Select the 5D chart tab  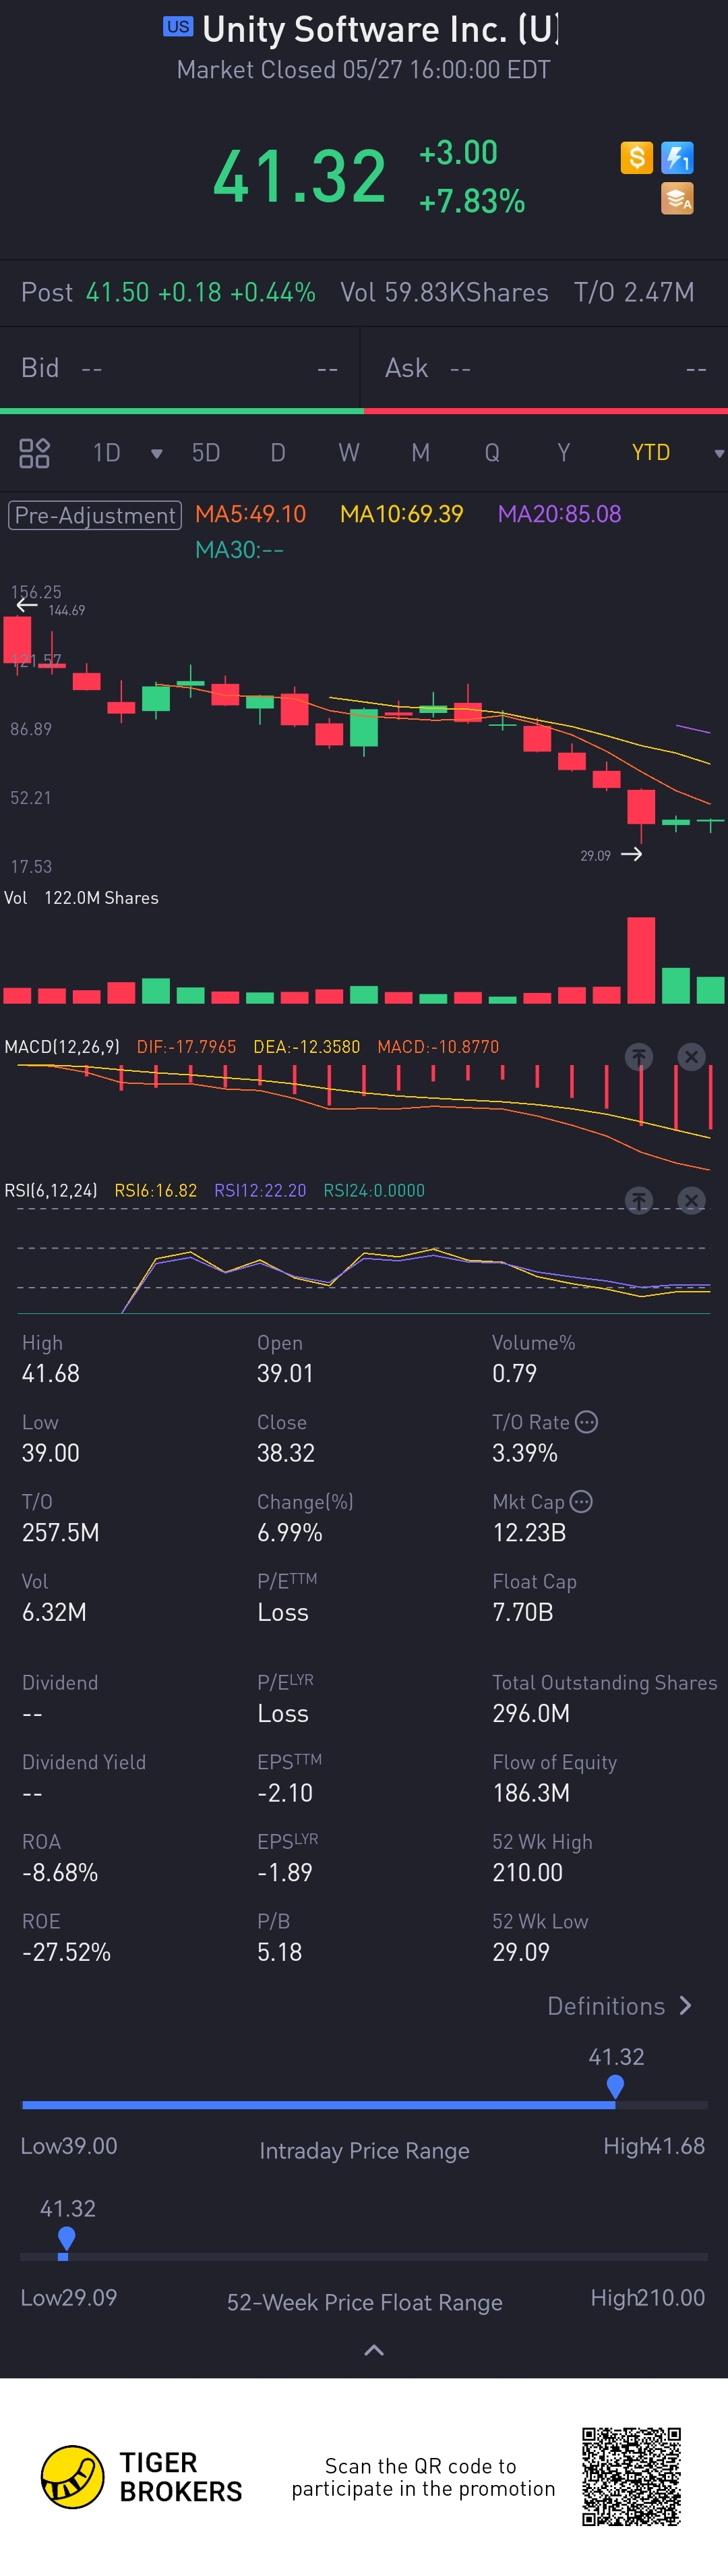click(x=206, y=453)
